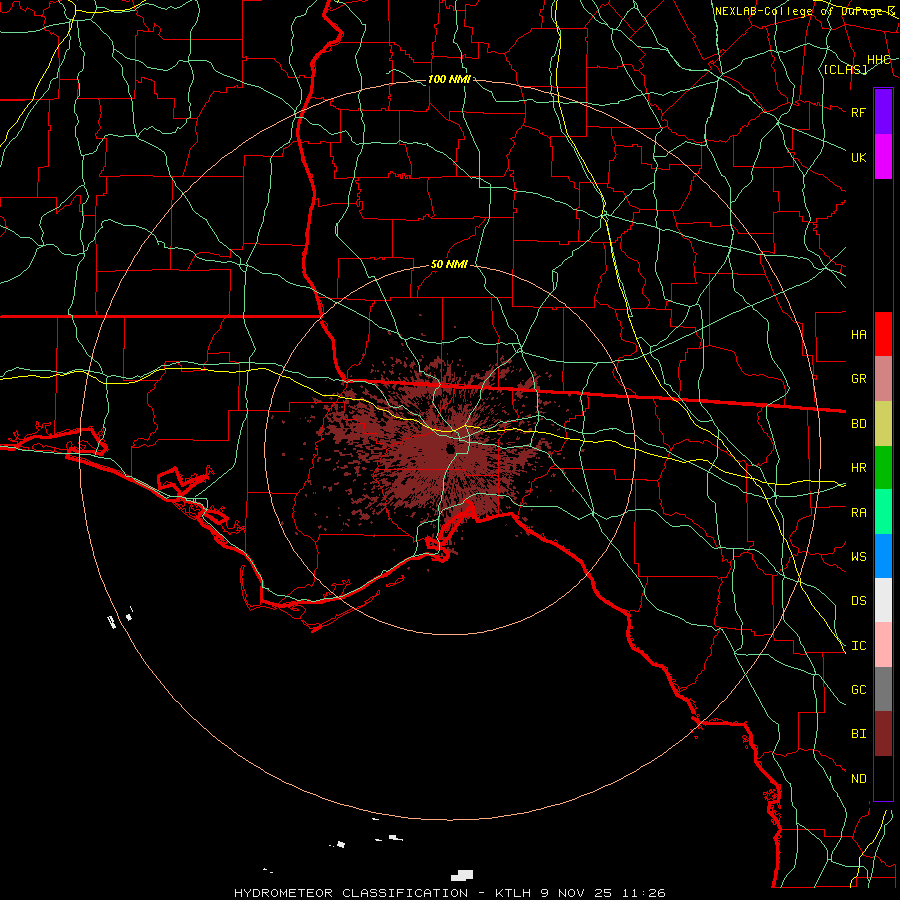Click the BI legend label
The width and height of the screenshot is (900, 900).
coord(858,734)
